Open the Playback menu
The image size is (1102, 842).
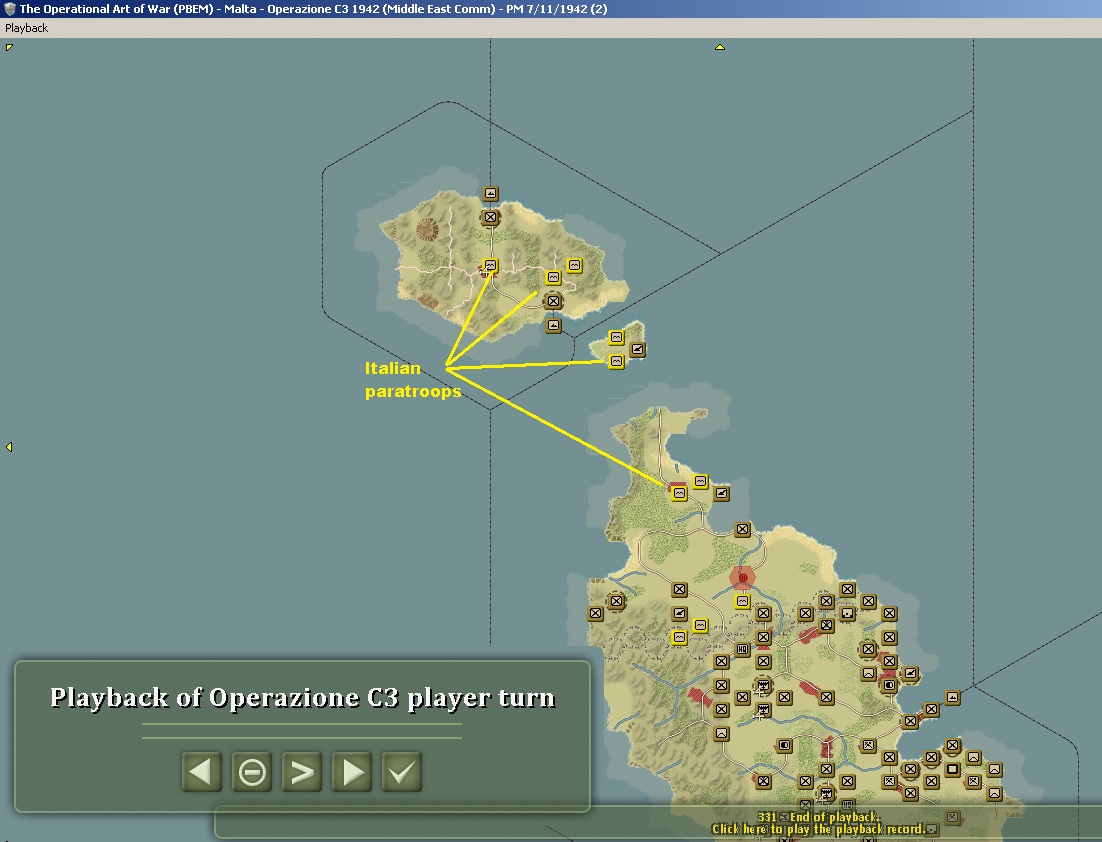(26, 28)
